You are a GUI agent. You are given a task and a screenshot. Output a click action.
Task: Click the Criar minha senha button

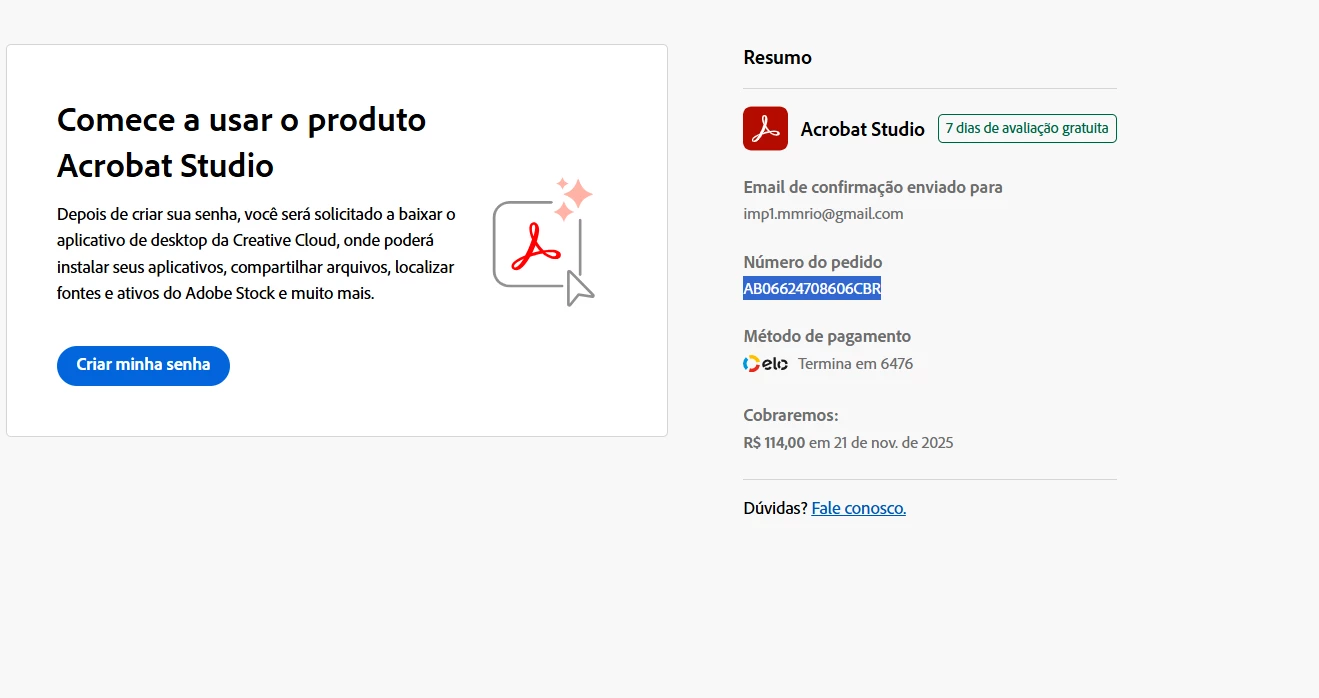coord(143,365)
